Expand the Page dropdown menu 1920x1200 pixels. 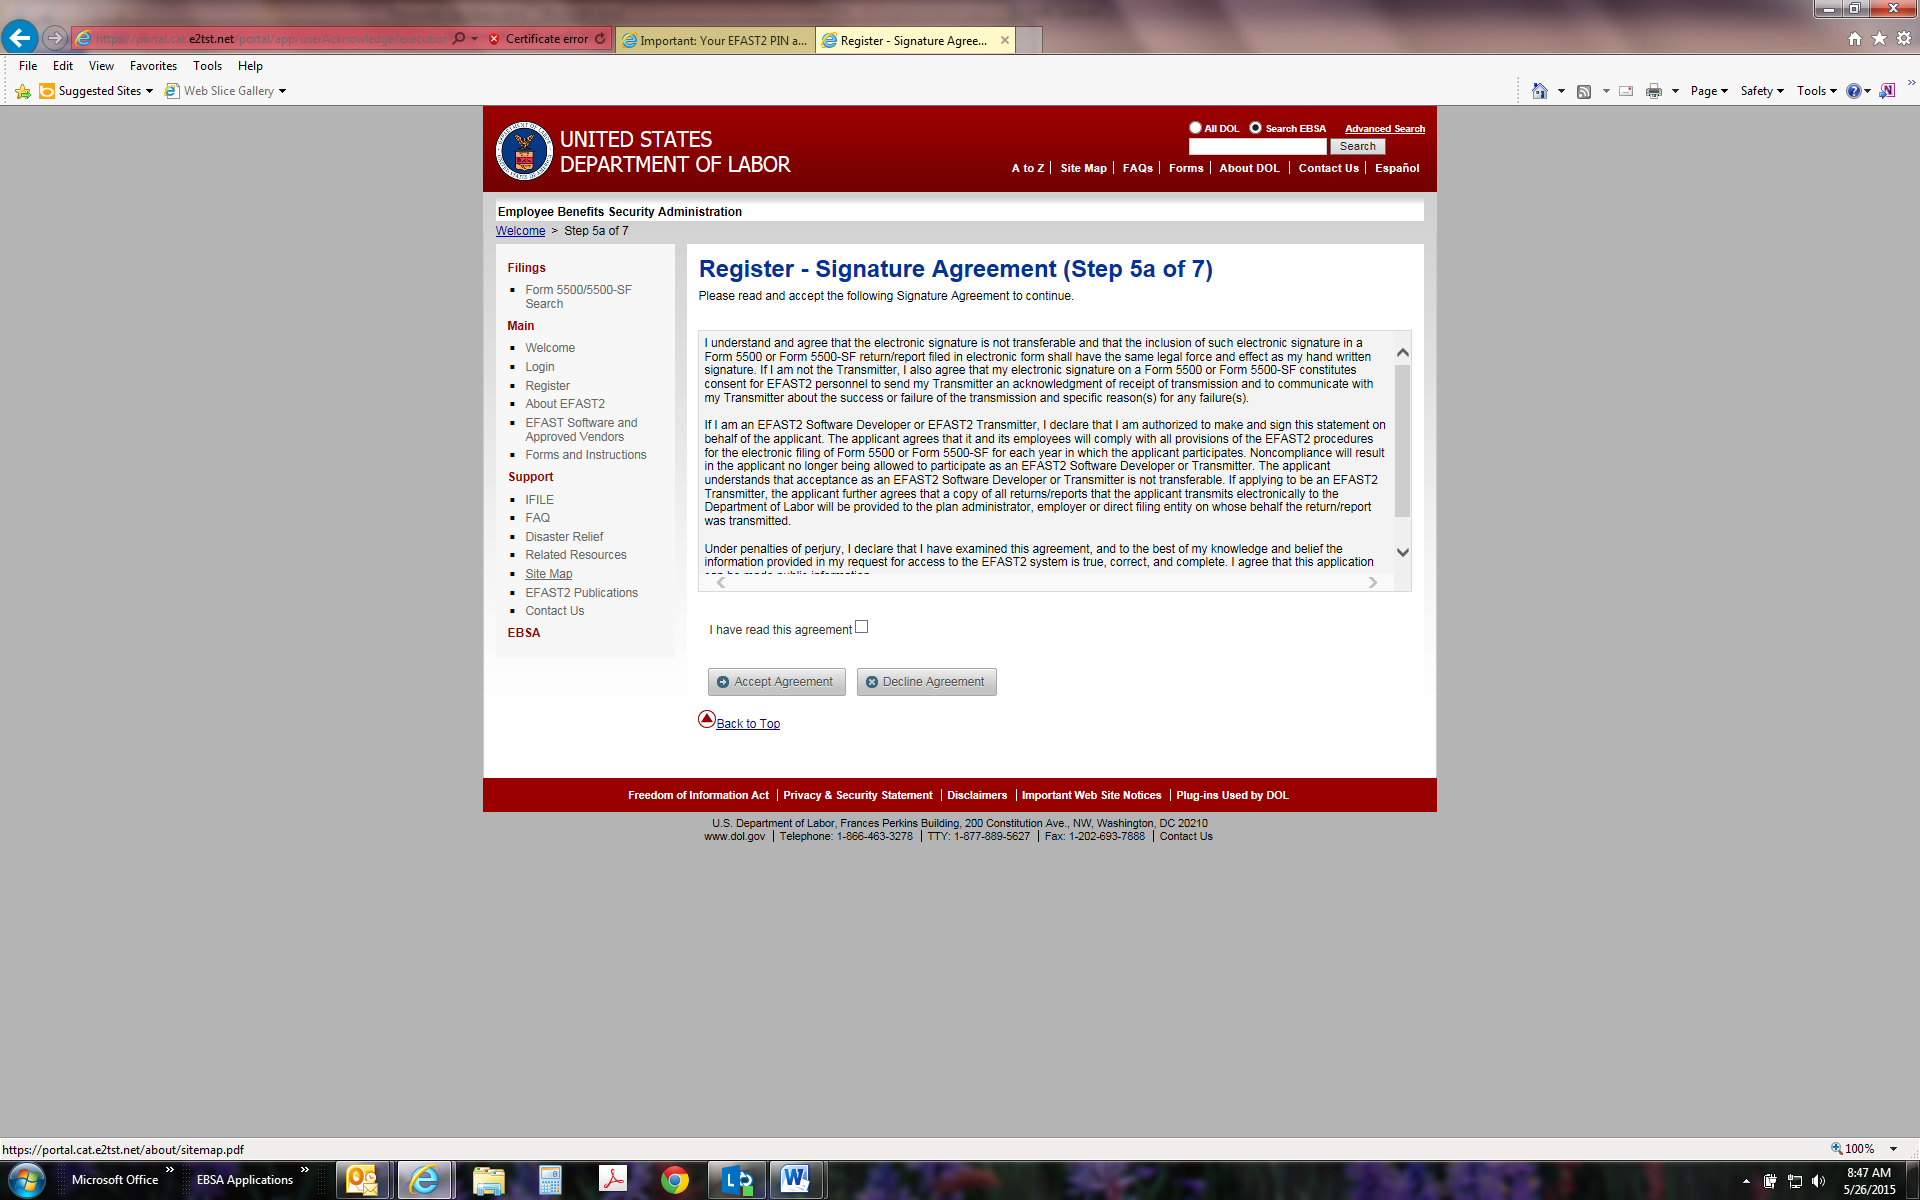pyautogui.click(x=1709, y=91)
